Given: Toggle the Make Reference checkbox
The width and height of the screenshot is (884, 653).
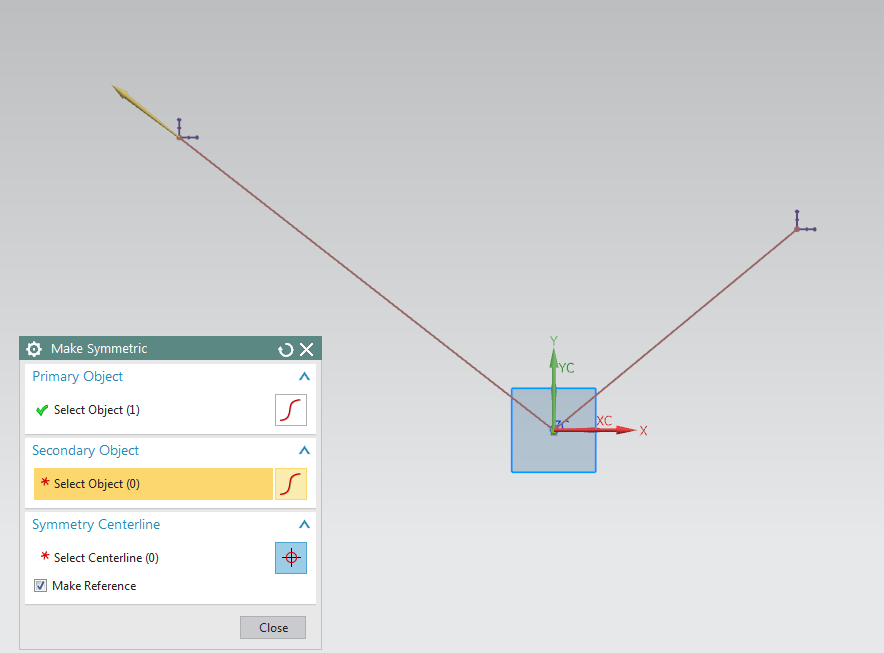Looking at the screenshot, I should pos(41,585).
